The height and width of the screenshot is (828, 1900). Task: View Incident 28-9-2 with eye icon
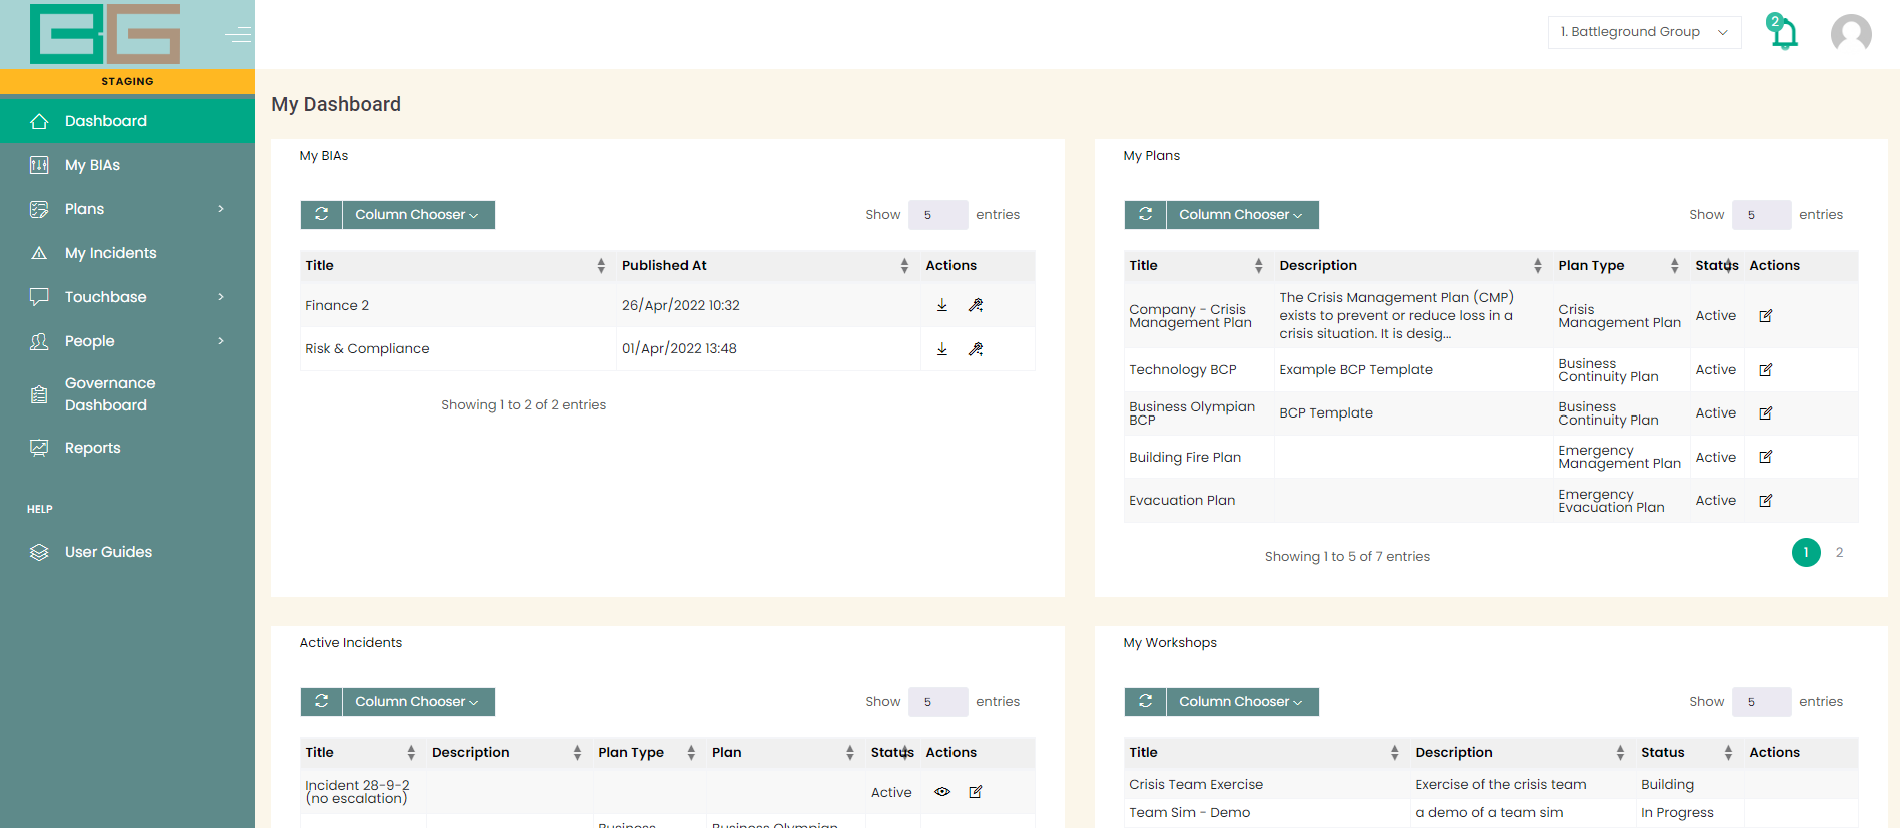click(942, 792)
